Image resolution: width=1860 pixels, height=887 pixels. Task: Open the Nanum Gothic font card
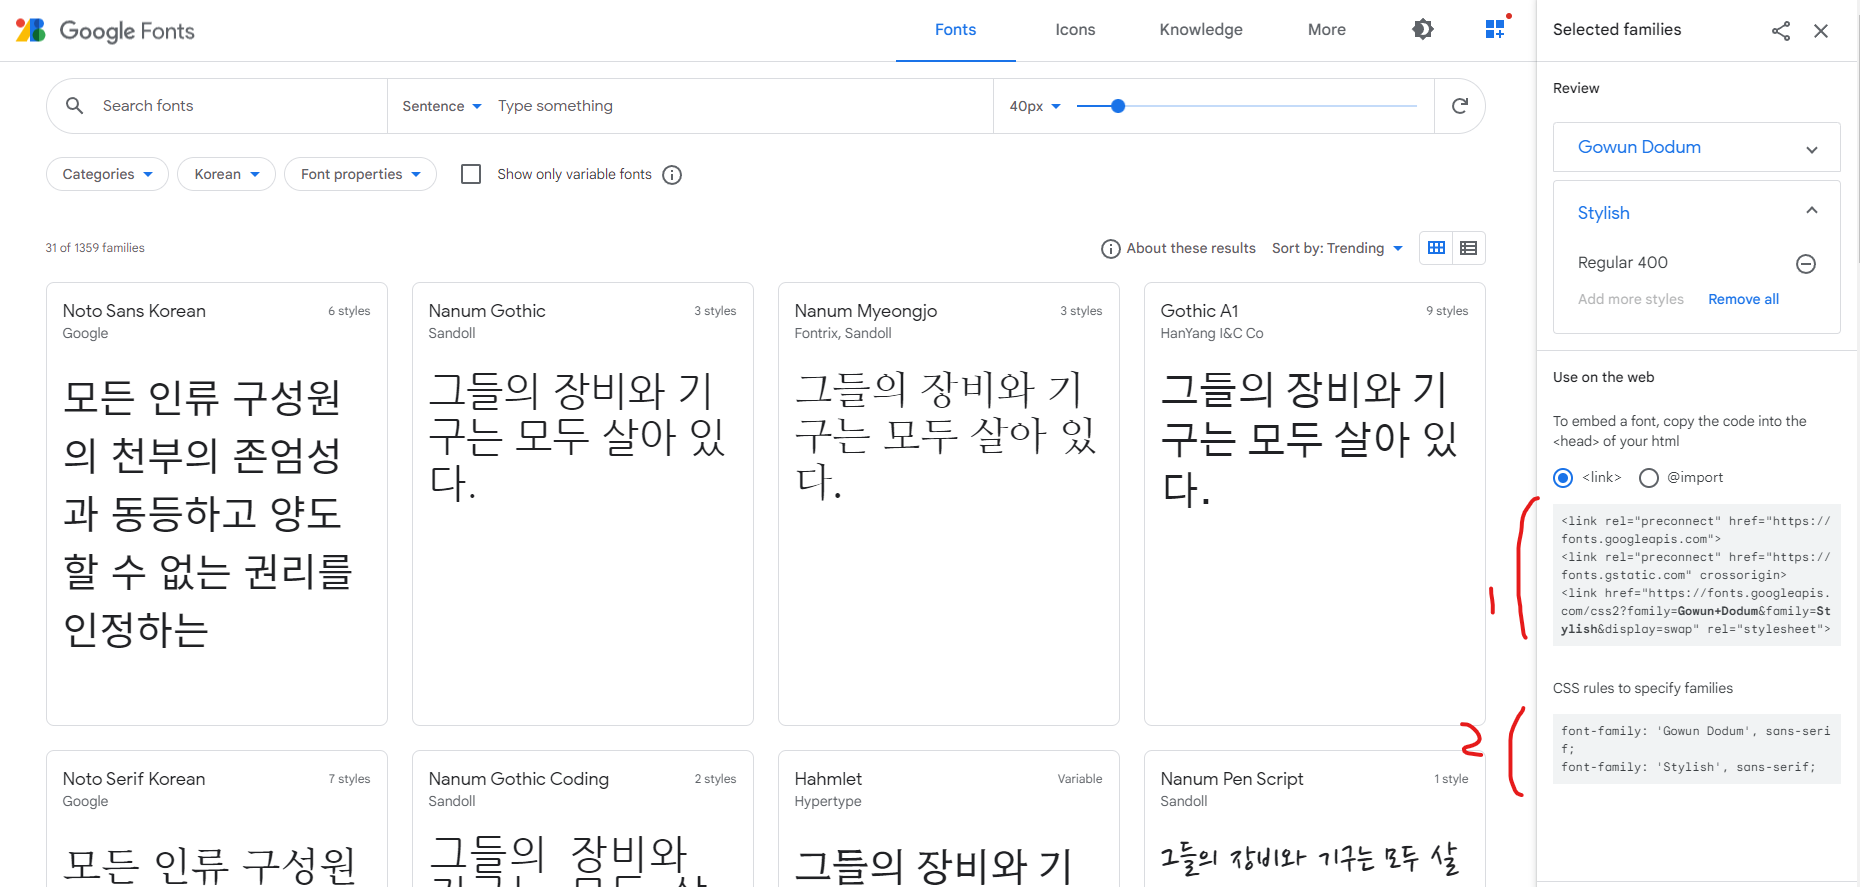582,503
